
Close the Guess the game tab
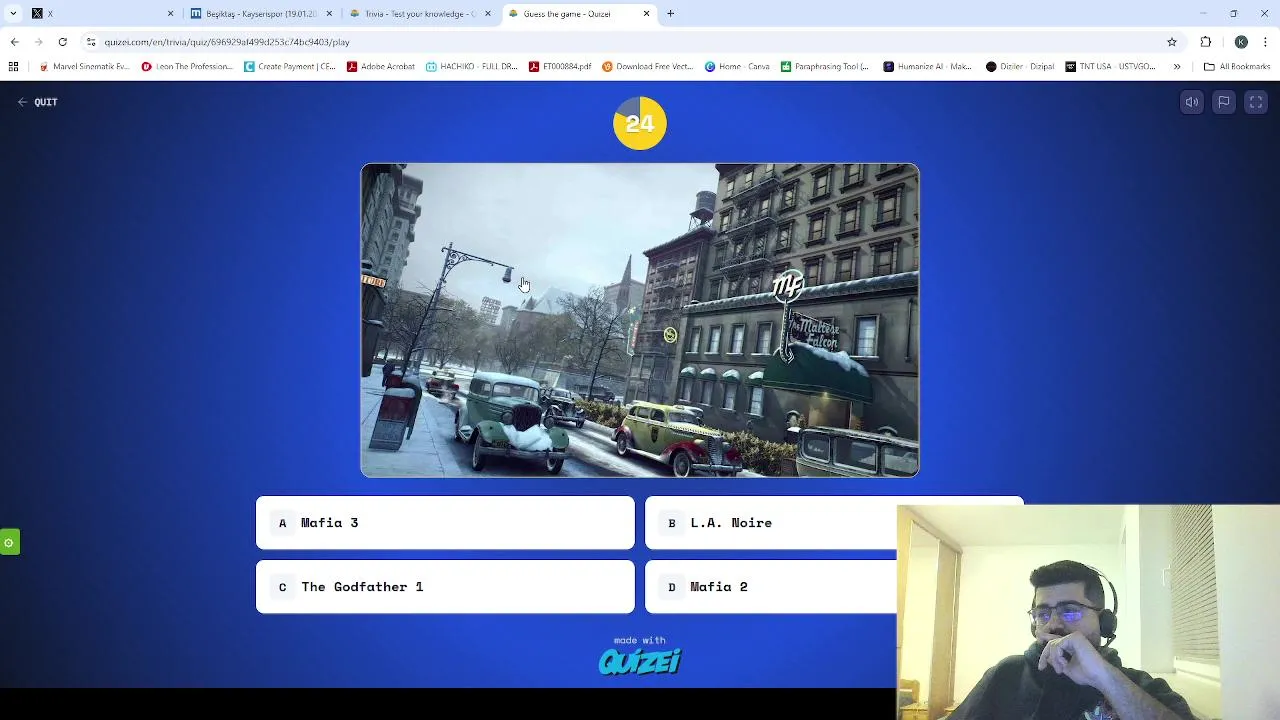click(x=646, y=14)
